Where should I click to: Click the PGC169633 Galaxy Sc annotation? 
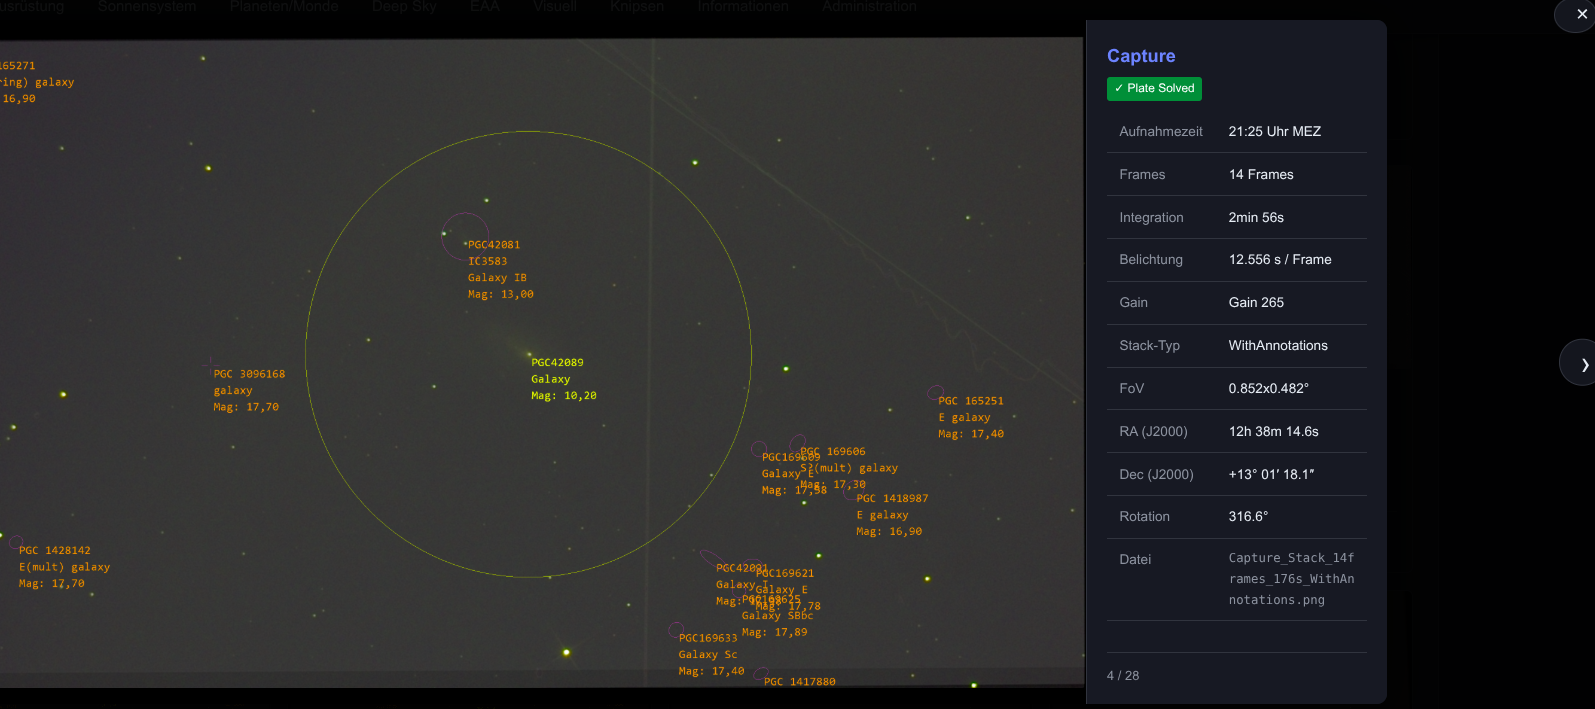point(711,654)
